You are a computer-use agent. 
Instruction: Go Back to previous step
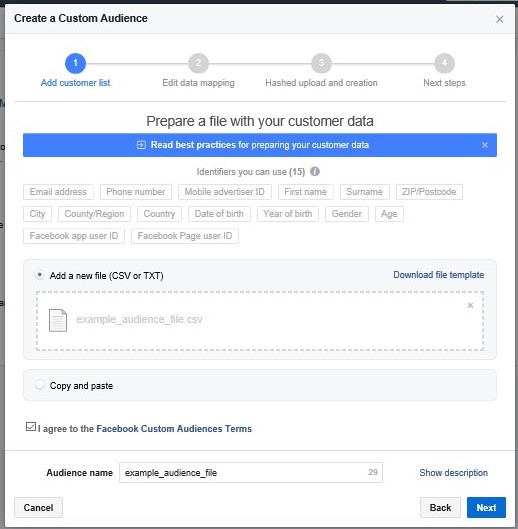(x=440, y=507)
